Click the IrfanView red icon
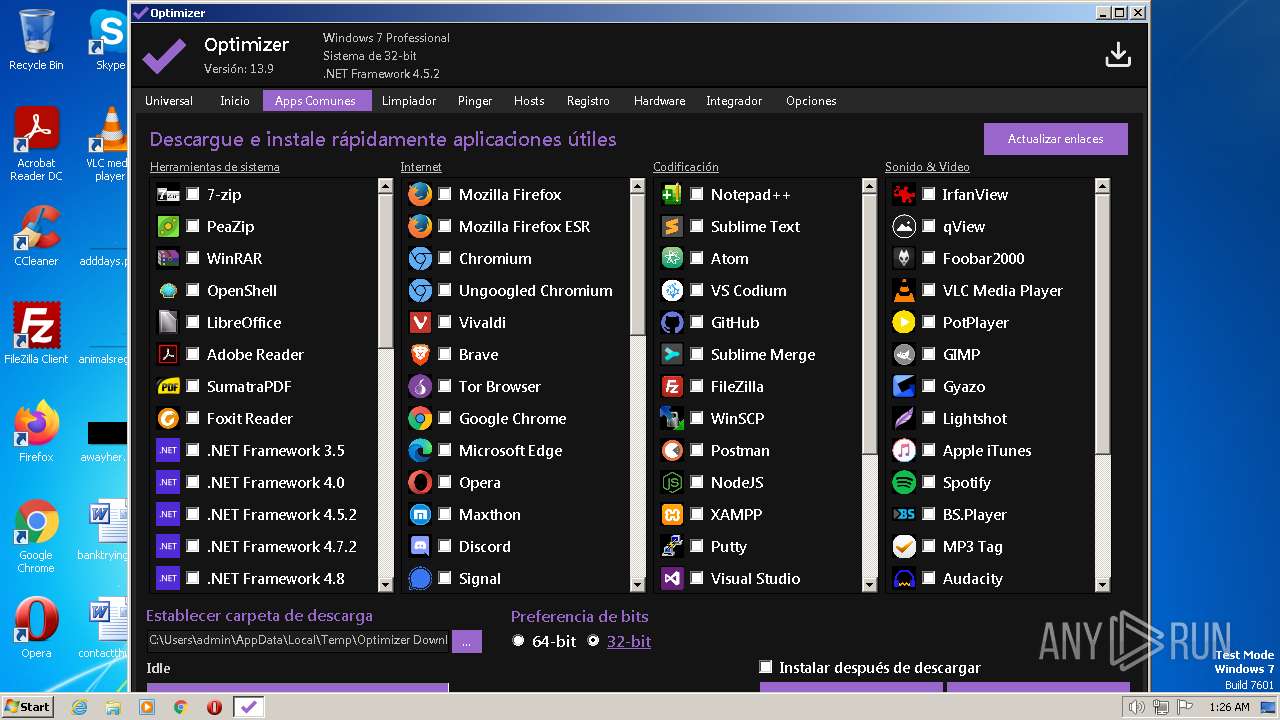 (x=904, y=195)
